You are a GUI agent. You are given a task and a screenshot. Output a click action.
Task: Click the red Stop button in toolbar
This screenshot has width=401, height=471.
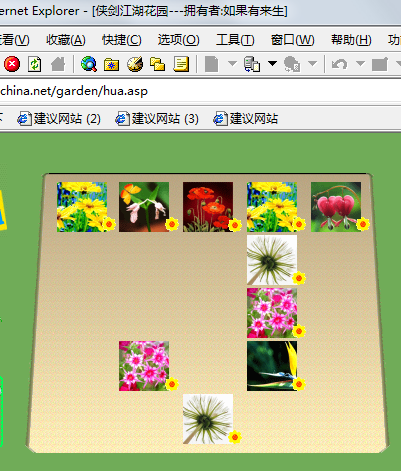pyautogui.click(x=12, y=64)
